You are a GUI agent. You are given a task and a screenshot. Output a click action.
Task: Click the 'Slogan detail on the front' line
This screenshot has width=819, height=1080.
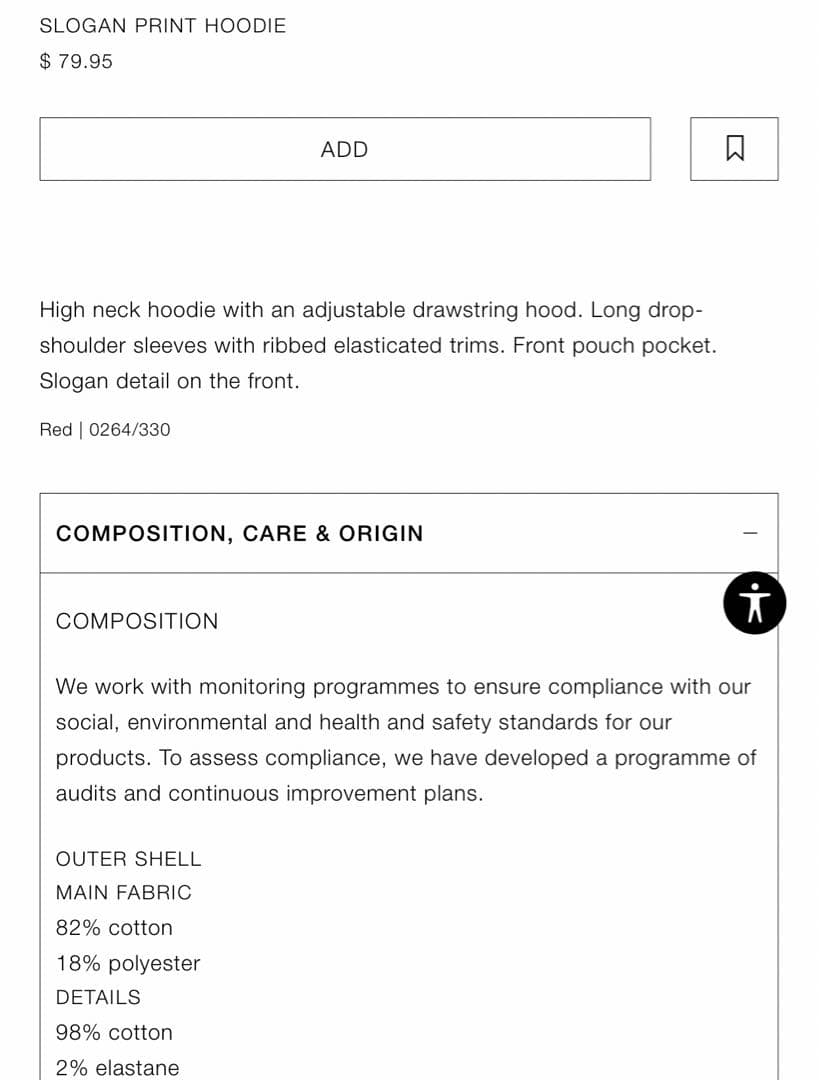(169, 381)
